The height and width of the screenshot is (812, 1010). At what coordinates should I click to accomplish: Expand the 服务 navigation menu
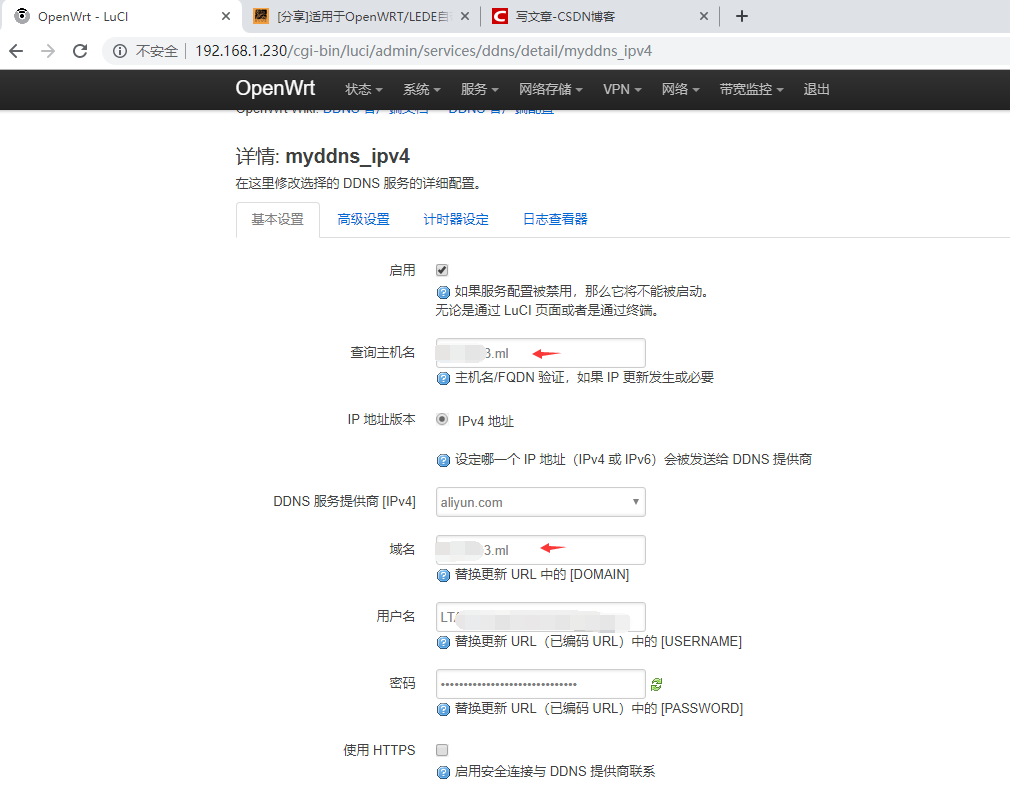(x=479, y=89)
